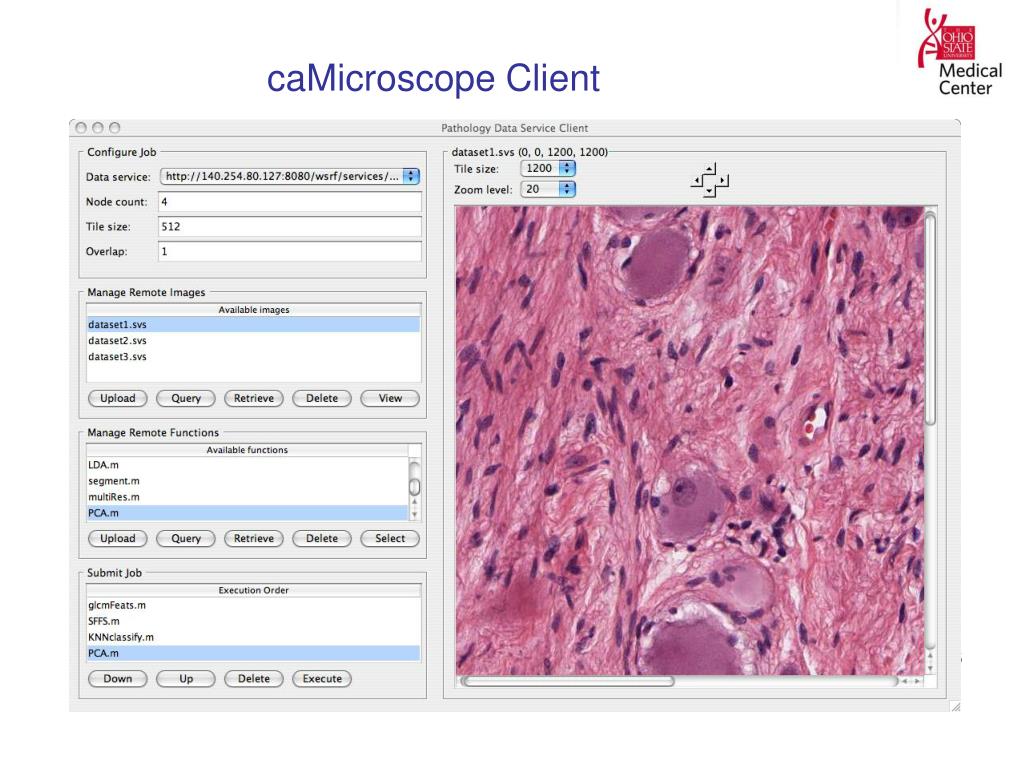
Task: Click Delete under Manage Remote Functions
Action: 322,539
